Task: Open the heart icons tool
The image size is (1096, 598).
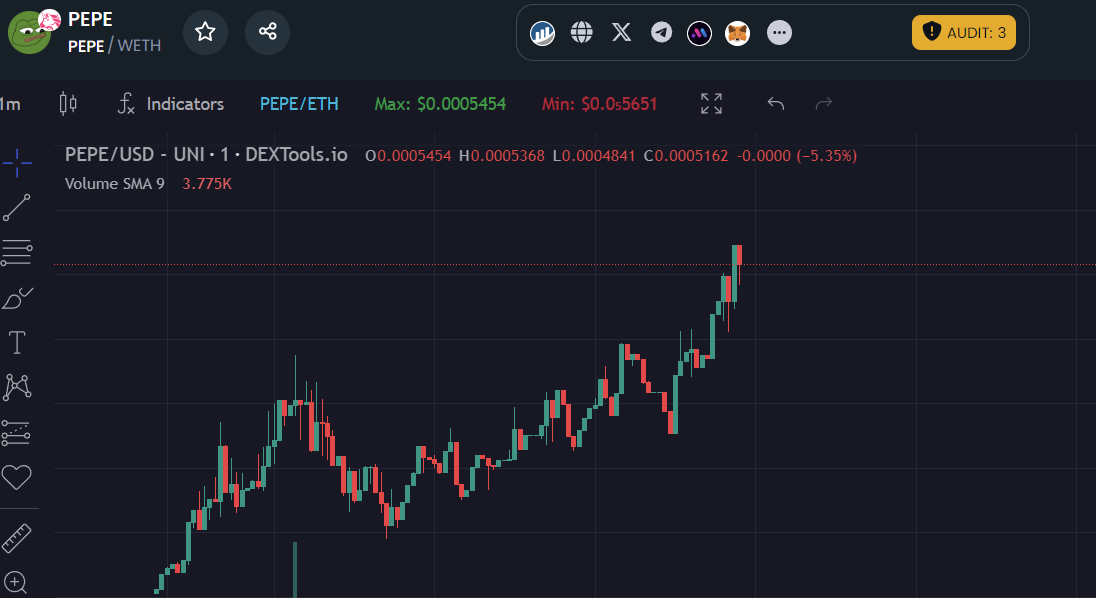Action: [x=17, y=477]
